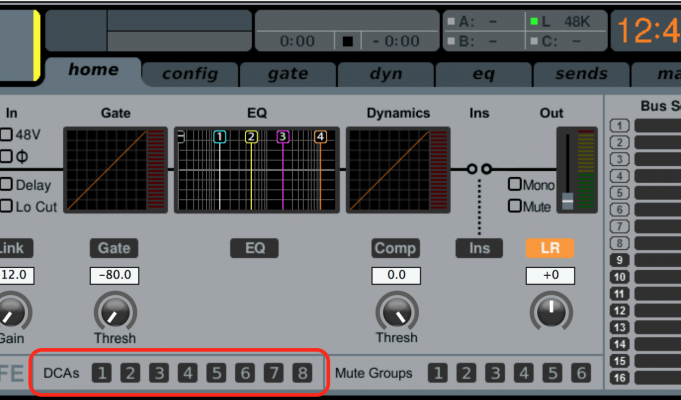Screen dimensions: 681x400
Task: Assign channel to Mute Group 4
Action: click(x=524, y=373)
